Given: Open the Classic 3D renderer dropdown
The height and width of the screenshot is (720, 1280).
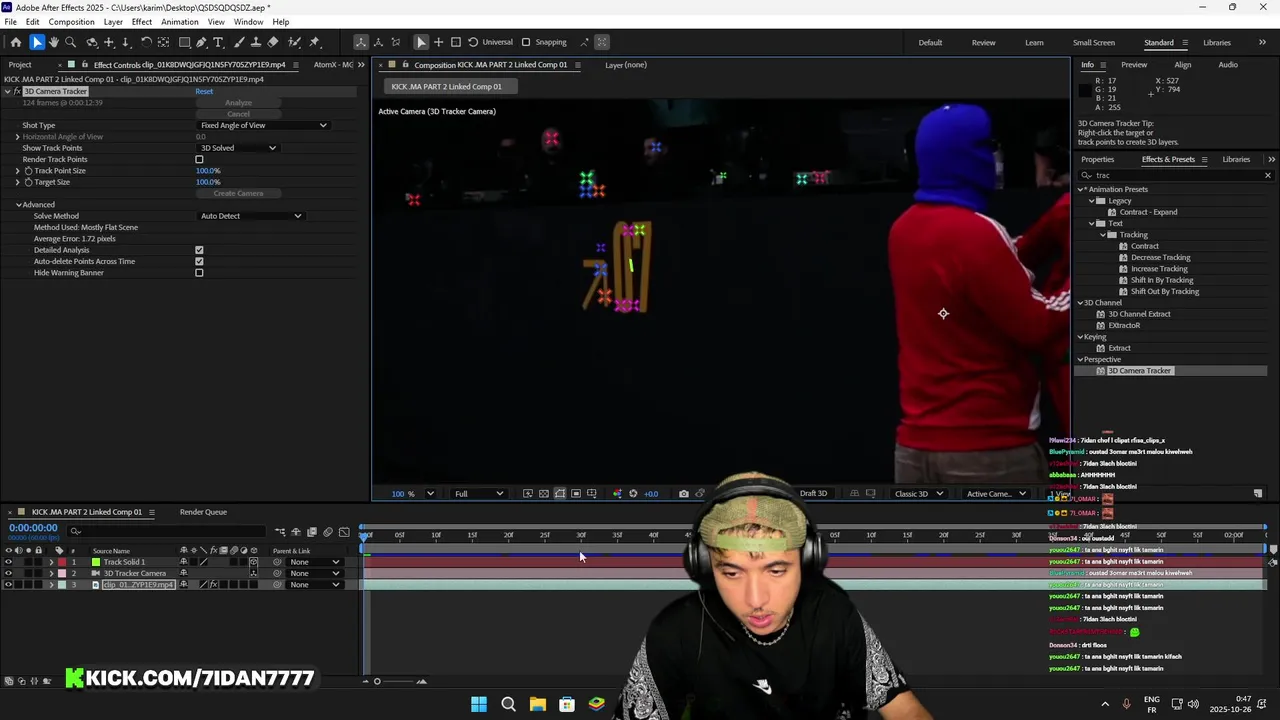Looking at the screenshot, I should (x=917, y=494).
